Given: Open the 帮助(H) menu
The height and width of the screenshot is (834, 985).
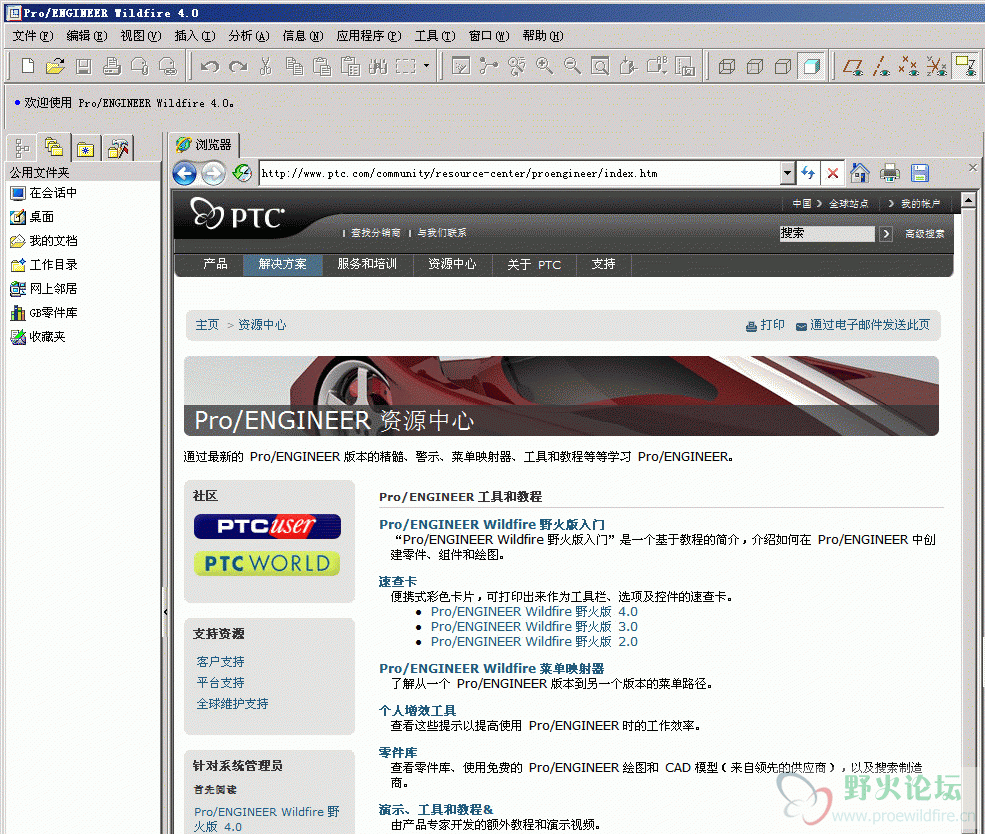Looking at the screenshot, I should 543,36.
